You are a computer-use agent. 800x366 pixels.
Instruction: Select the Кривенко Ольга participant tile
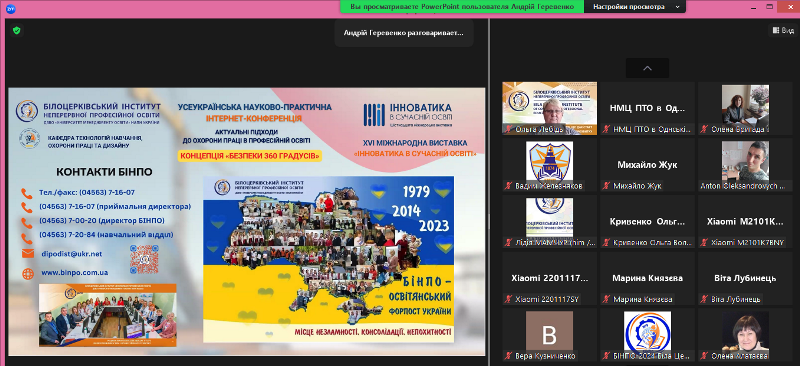[x=647, y=222]
